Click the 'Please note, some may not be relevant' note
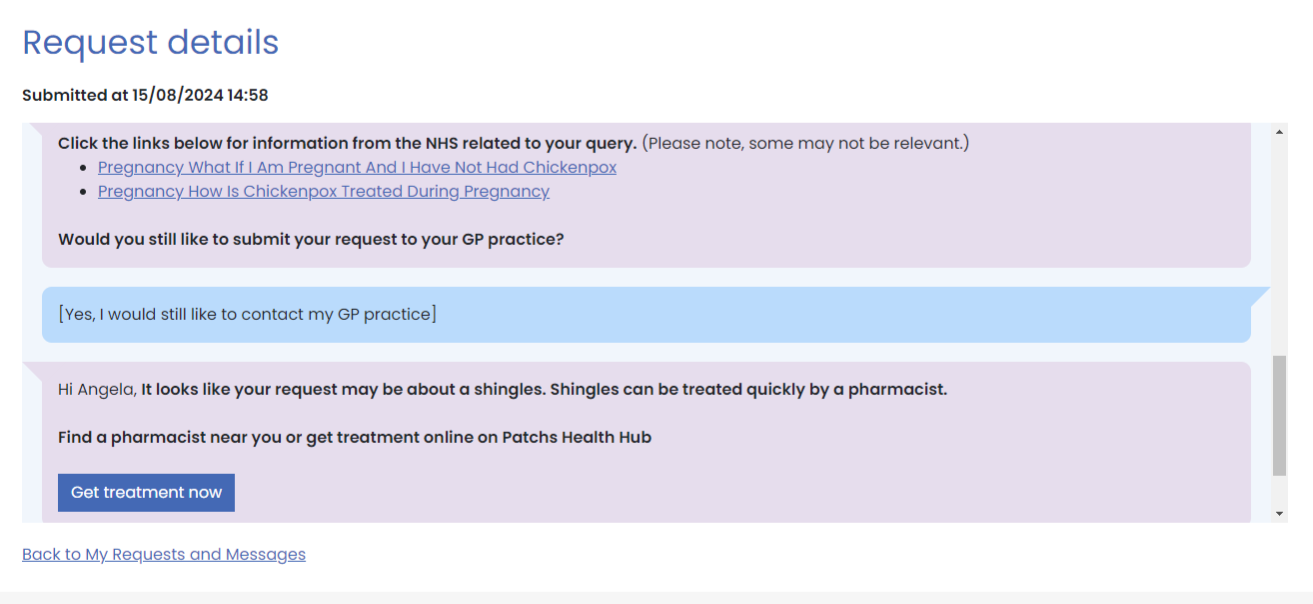This screenshot has width=1313, height=604. 805,143
